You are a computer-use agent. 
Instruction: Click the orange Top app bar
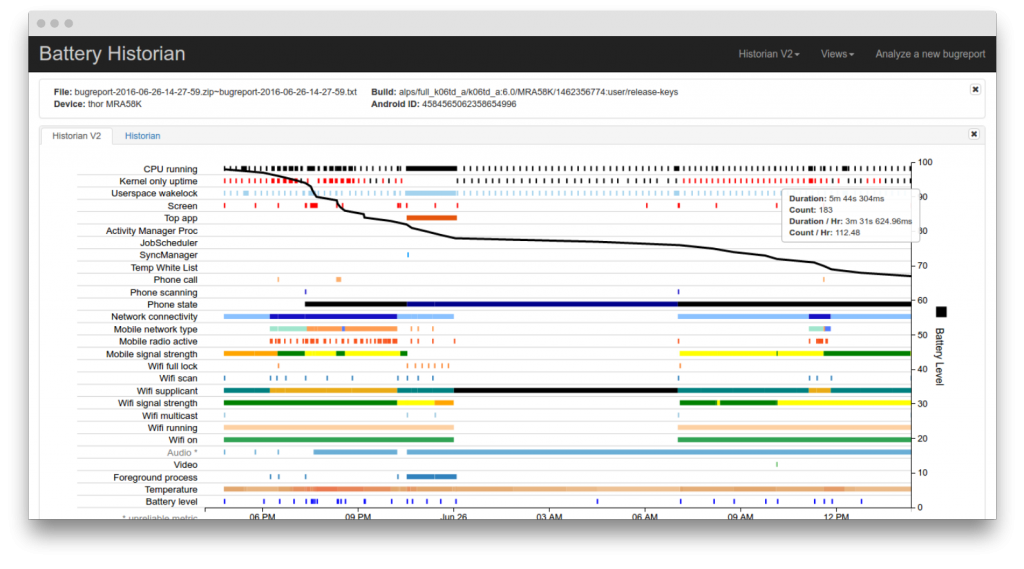pos(431,217)
